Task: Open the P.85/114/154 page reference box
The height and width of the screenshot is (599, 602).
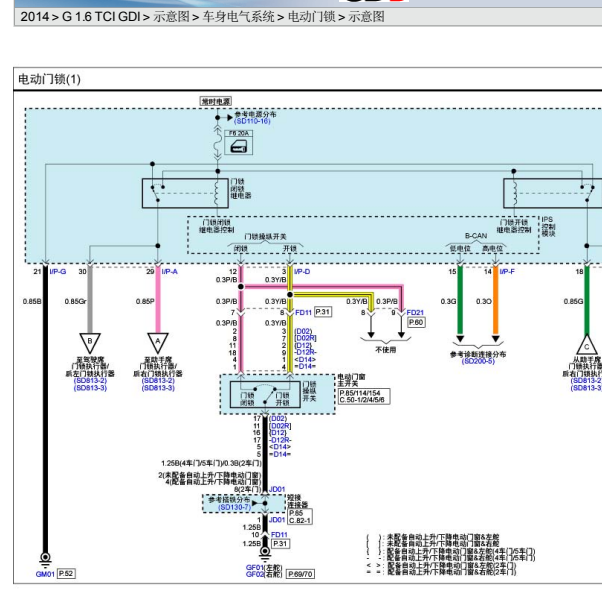Action: point(364,396)
